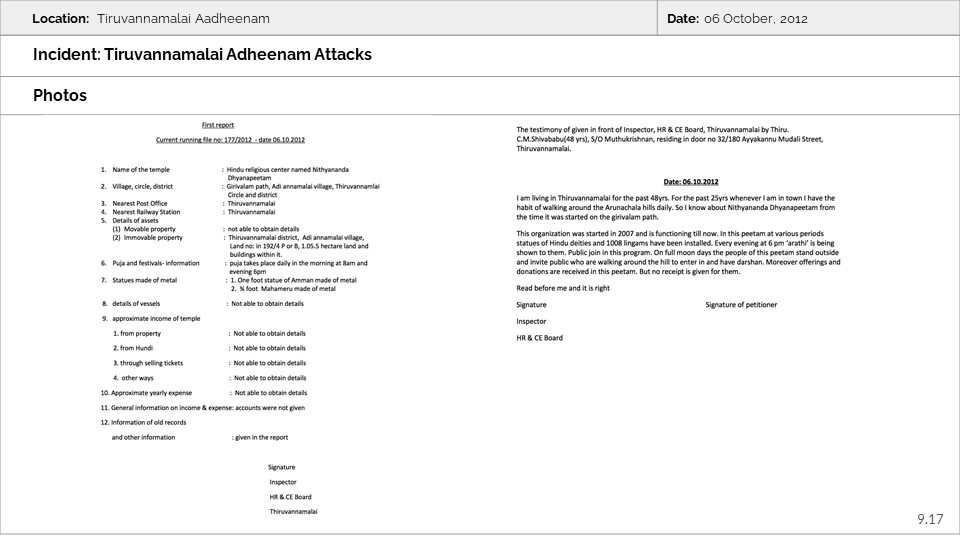Image resolution: width=960 pixels, height=540 pixels.
Task: Select the 'through selling tickets' income row
Action: (x=151, y=363)
